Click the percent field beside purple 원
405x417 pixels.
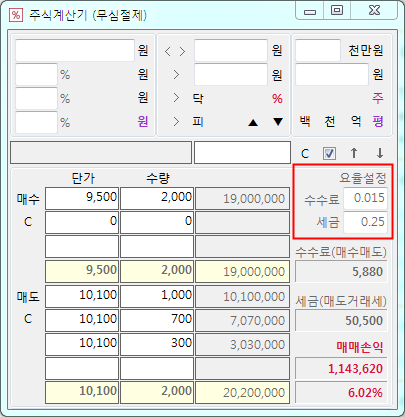(x=36, y=122)
